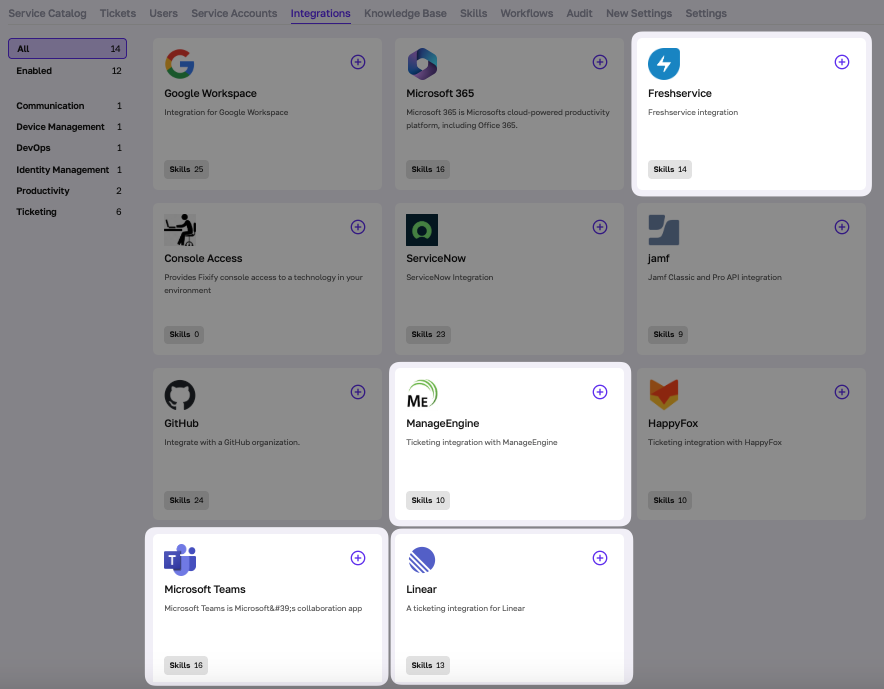Screen dimensions: 884x689
Task: Click the Console Access icon
Action: point(181,228)
